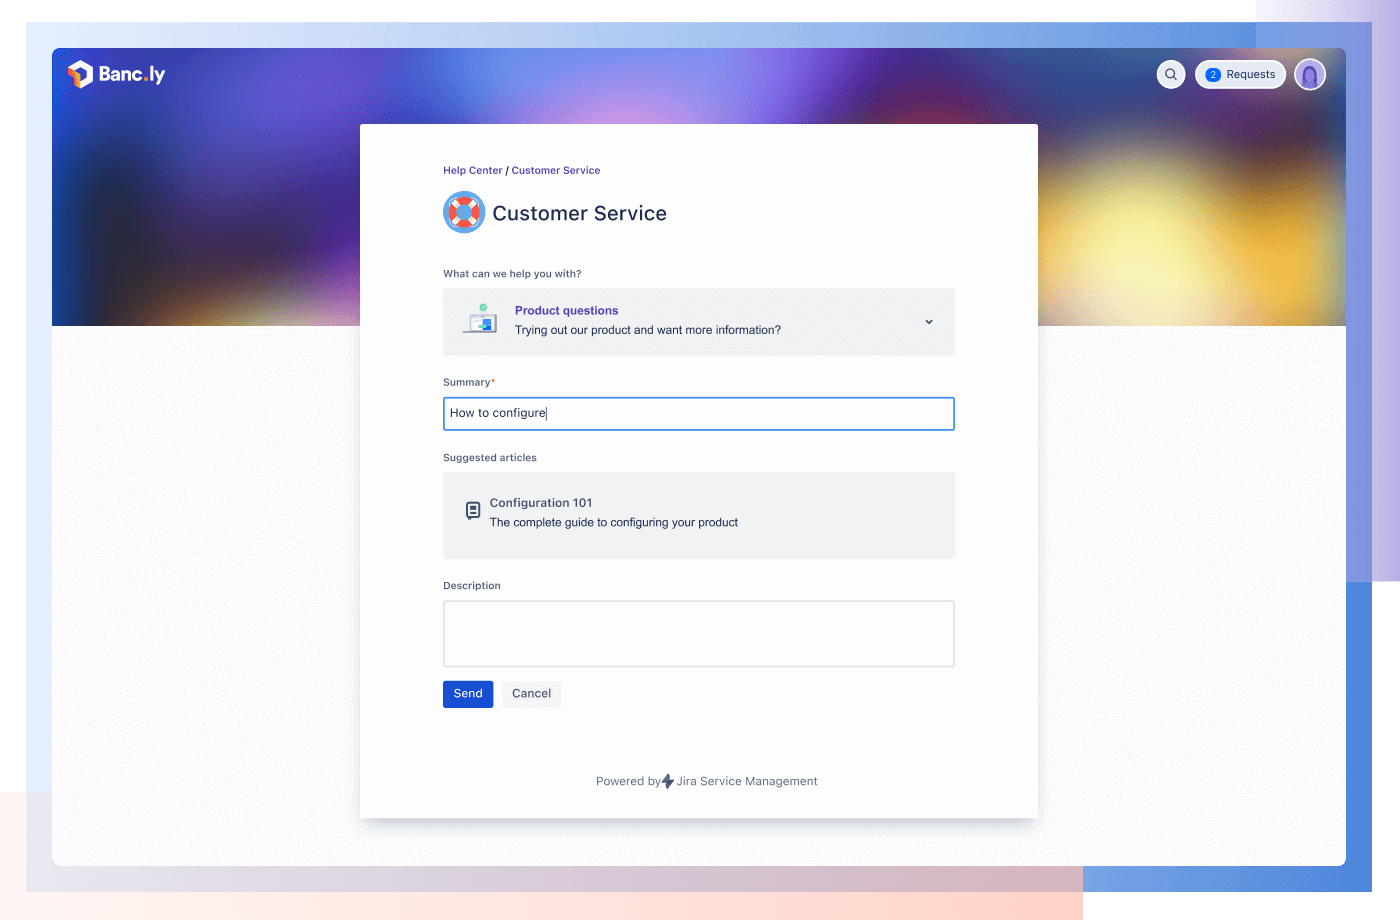Cancel the request form
This screenshot has height=921, width=1400.
(x=531, y=694)
